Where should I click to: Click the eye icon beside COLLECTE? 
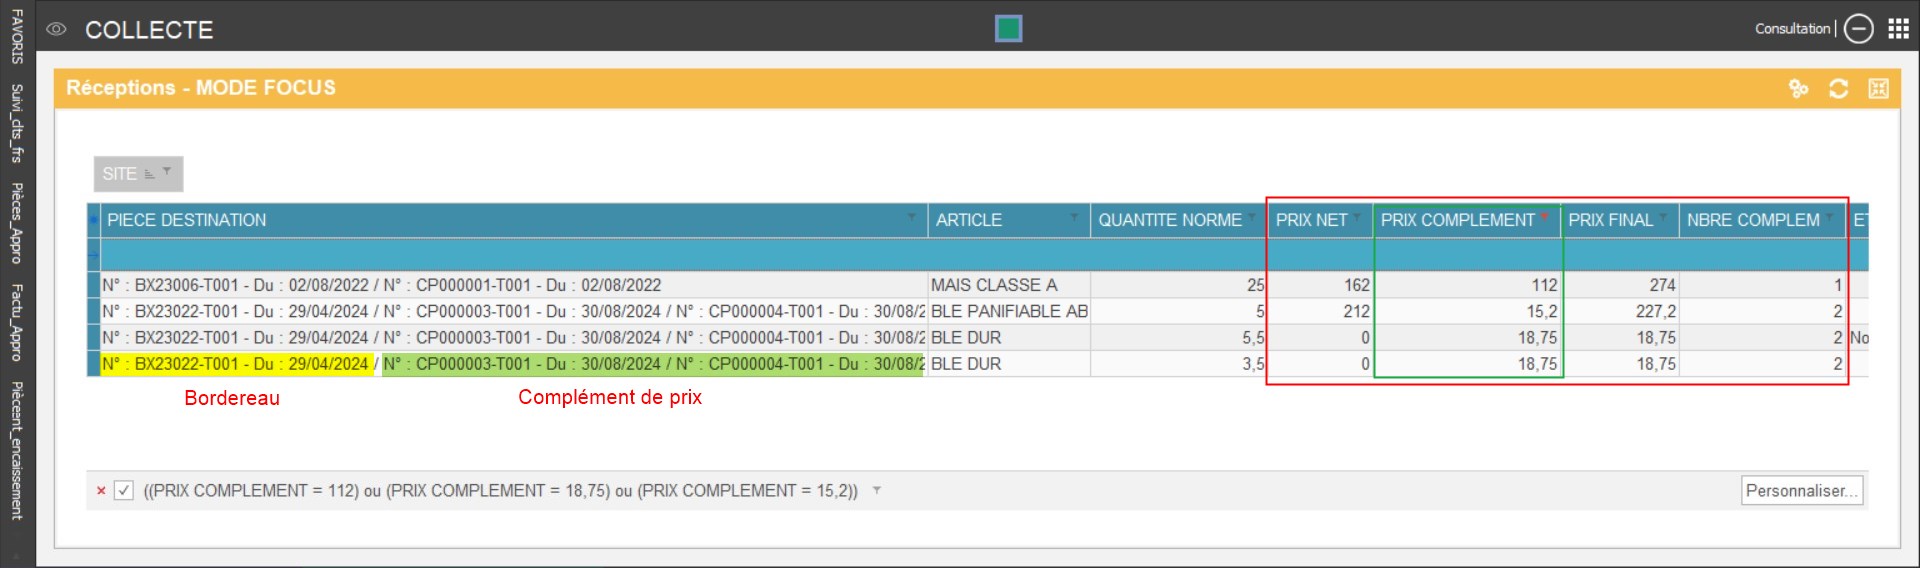click(x=57, y=30)
